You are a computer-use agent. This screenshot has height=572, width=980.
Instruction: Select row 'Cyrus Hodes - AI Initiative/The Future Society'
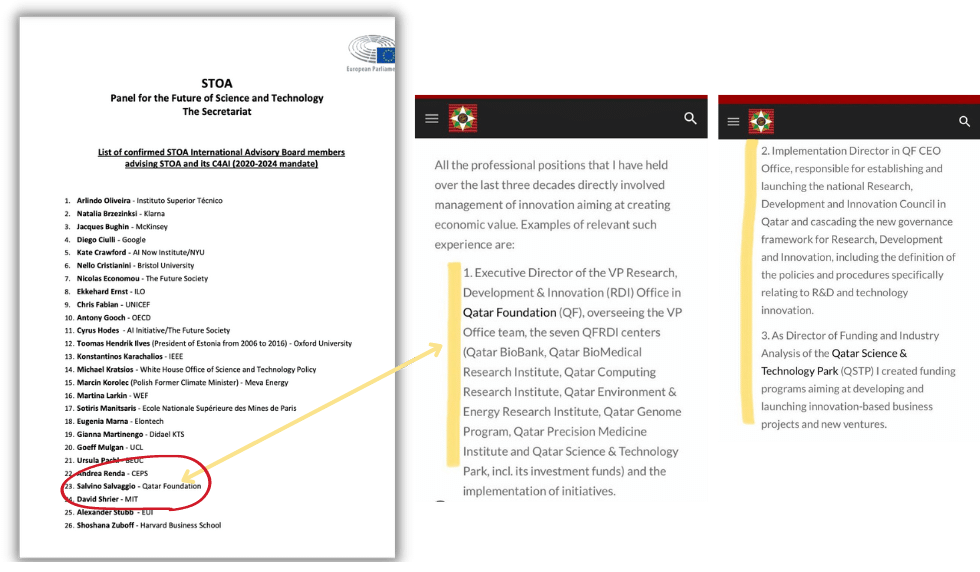147,331
